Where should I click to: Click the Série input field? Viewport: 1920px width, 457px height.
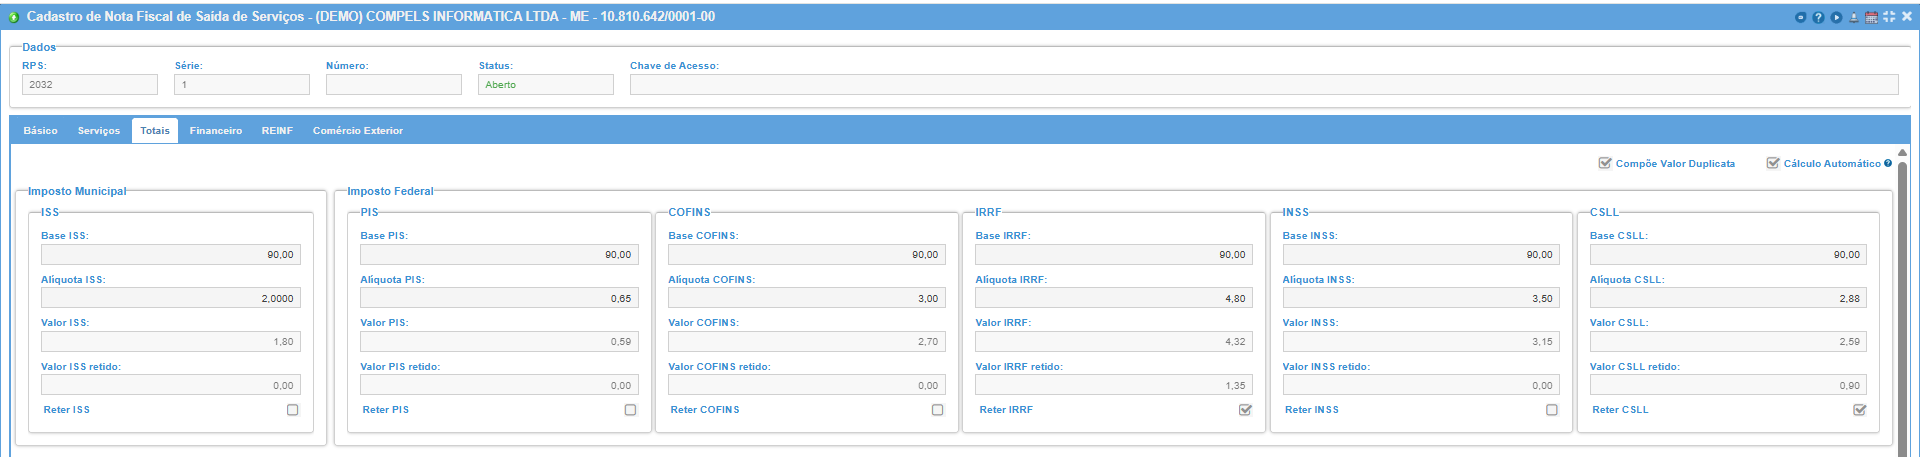pyautogui.click(x=242, y=85)
